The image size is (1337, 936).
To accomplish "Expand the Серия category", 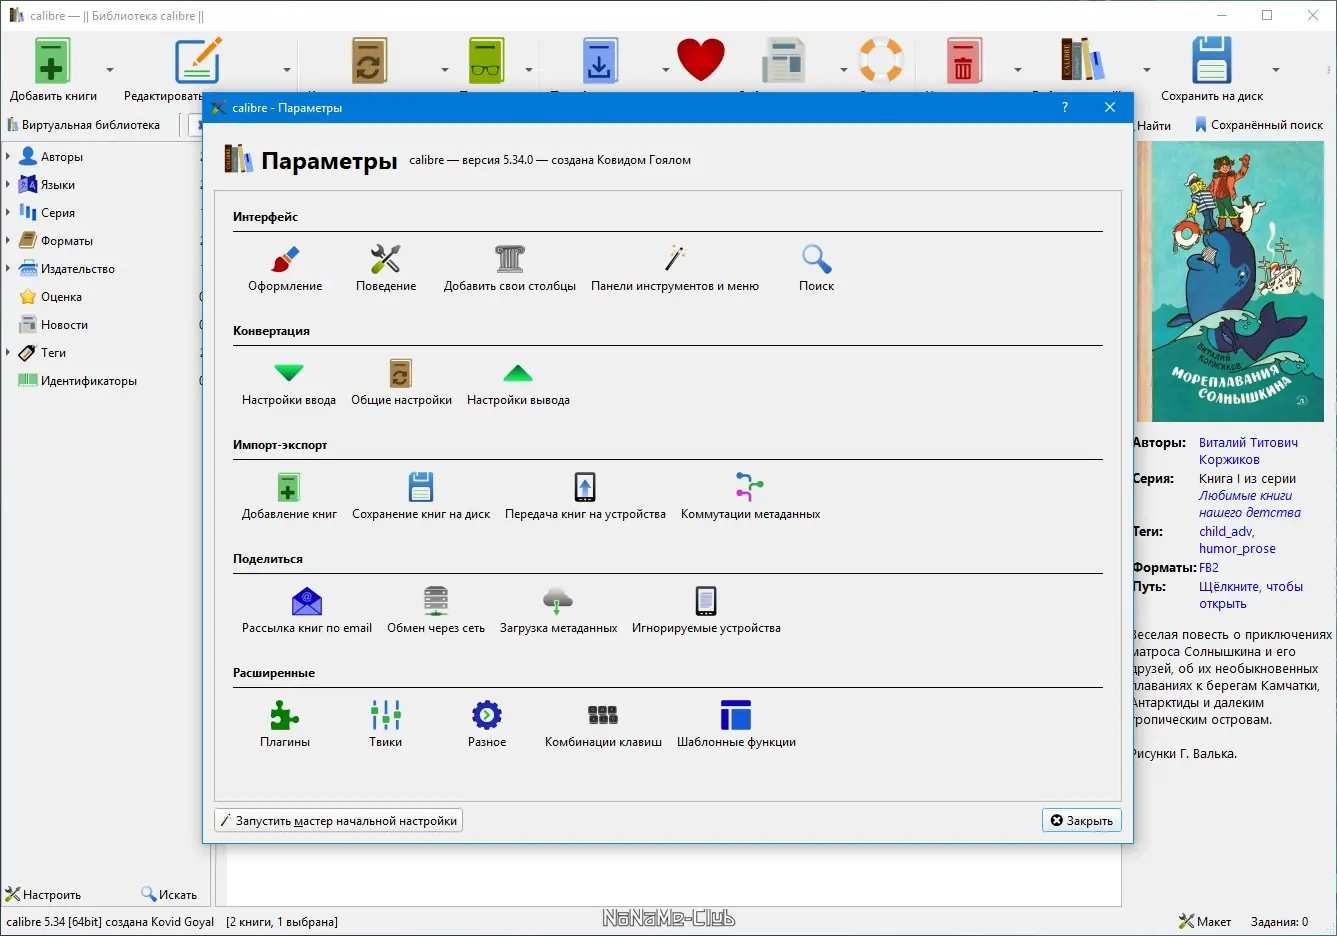I will pos(8,213).
